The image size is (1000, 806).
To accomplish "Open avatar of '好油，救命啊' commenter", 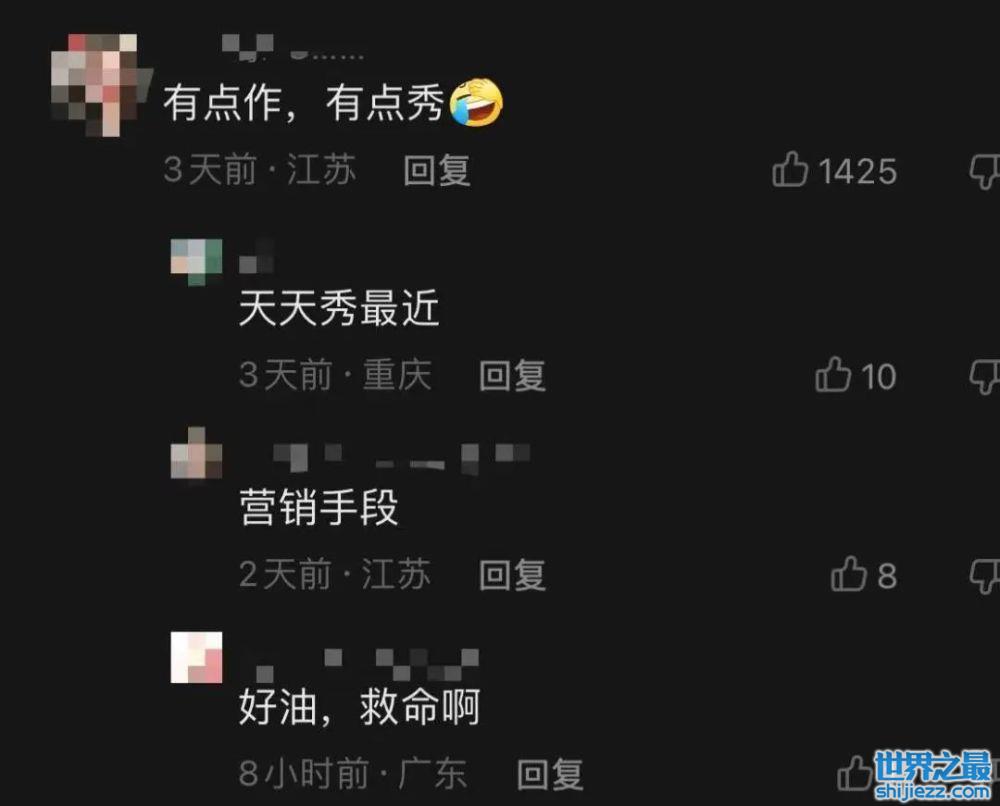I will pos(196,657).
